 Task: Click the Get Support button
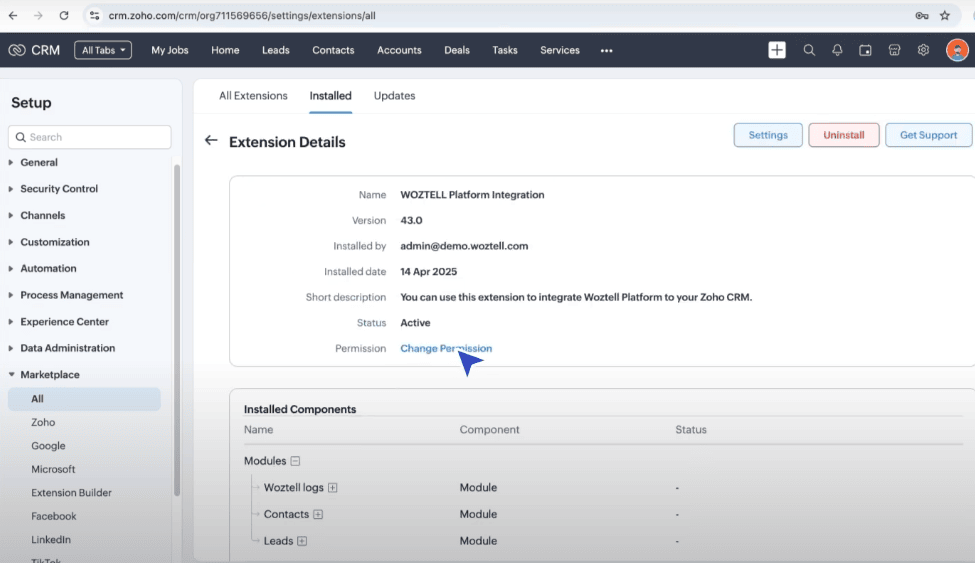tap(928, 135)
